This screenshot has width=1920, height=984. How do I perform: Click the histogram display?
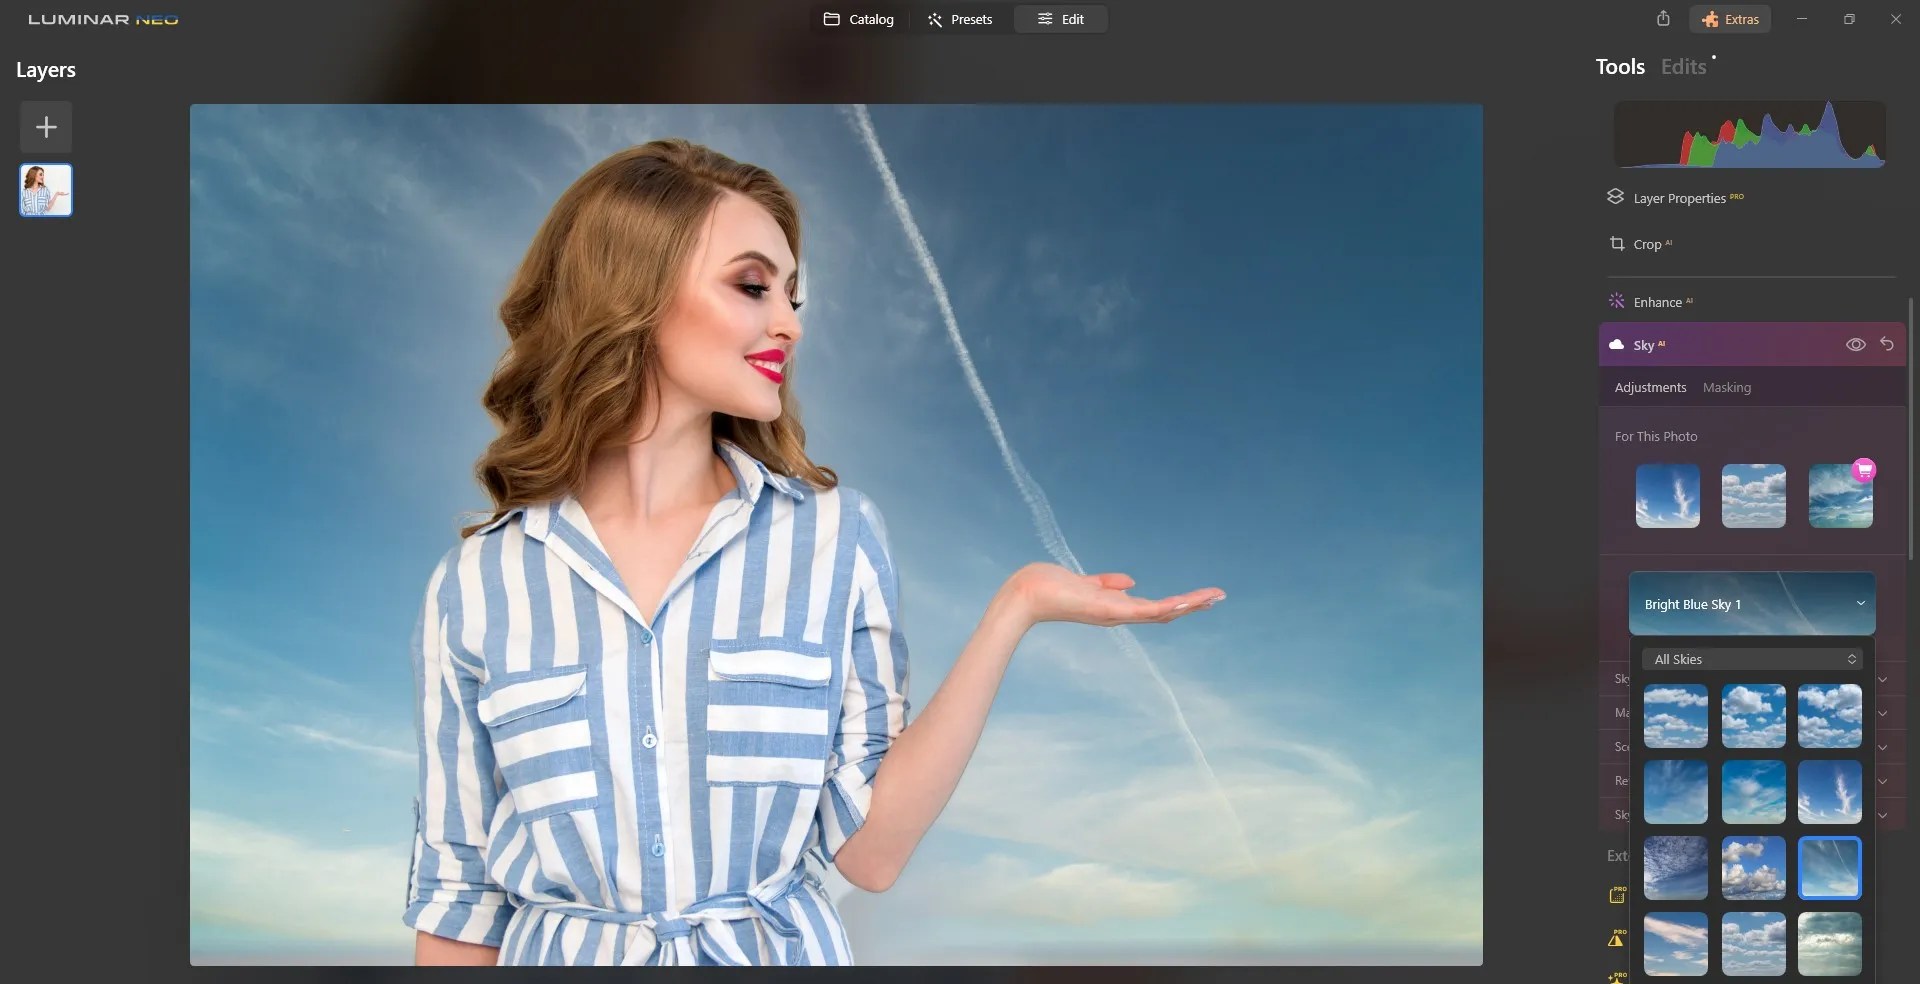pos(1749,134)
